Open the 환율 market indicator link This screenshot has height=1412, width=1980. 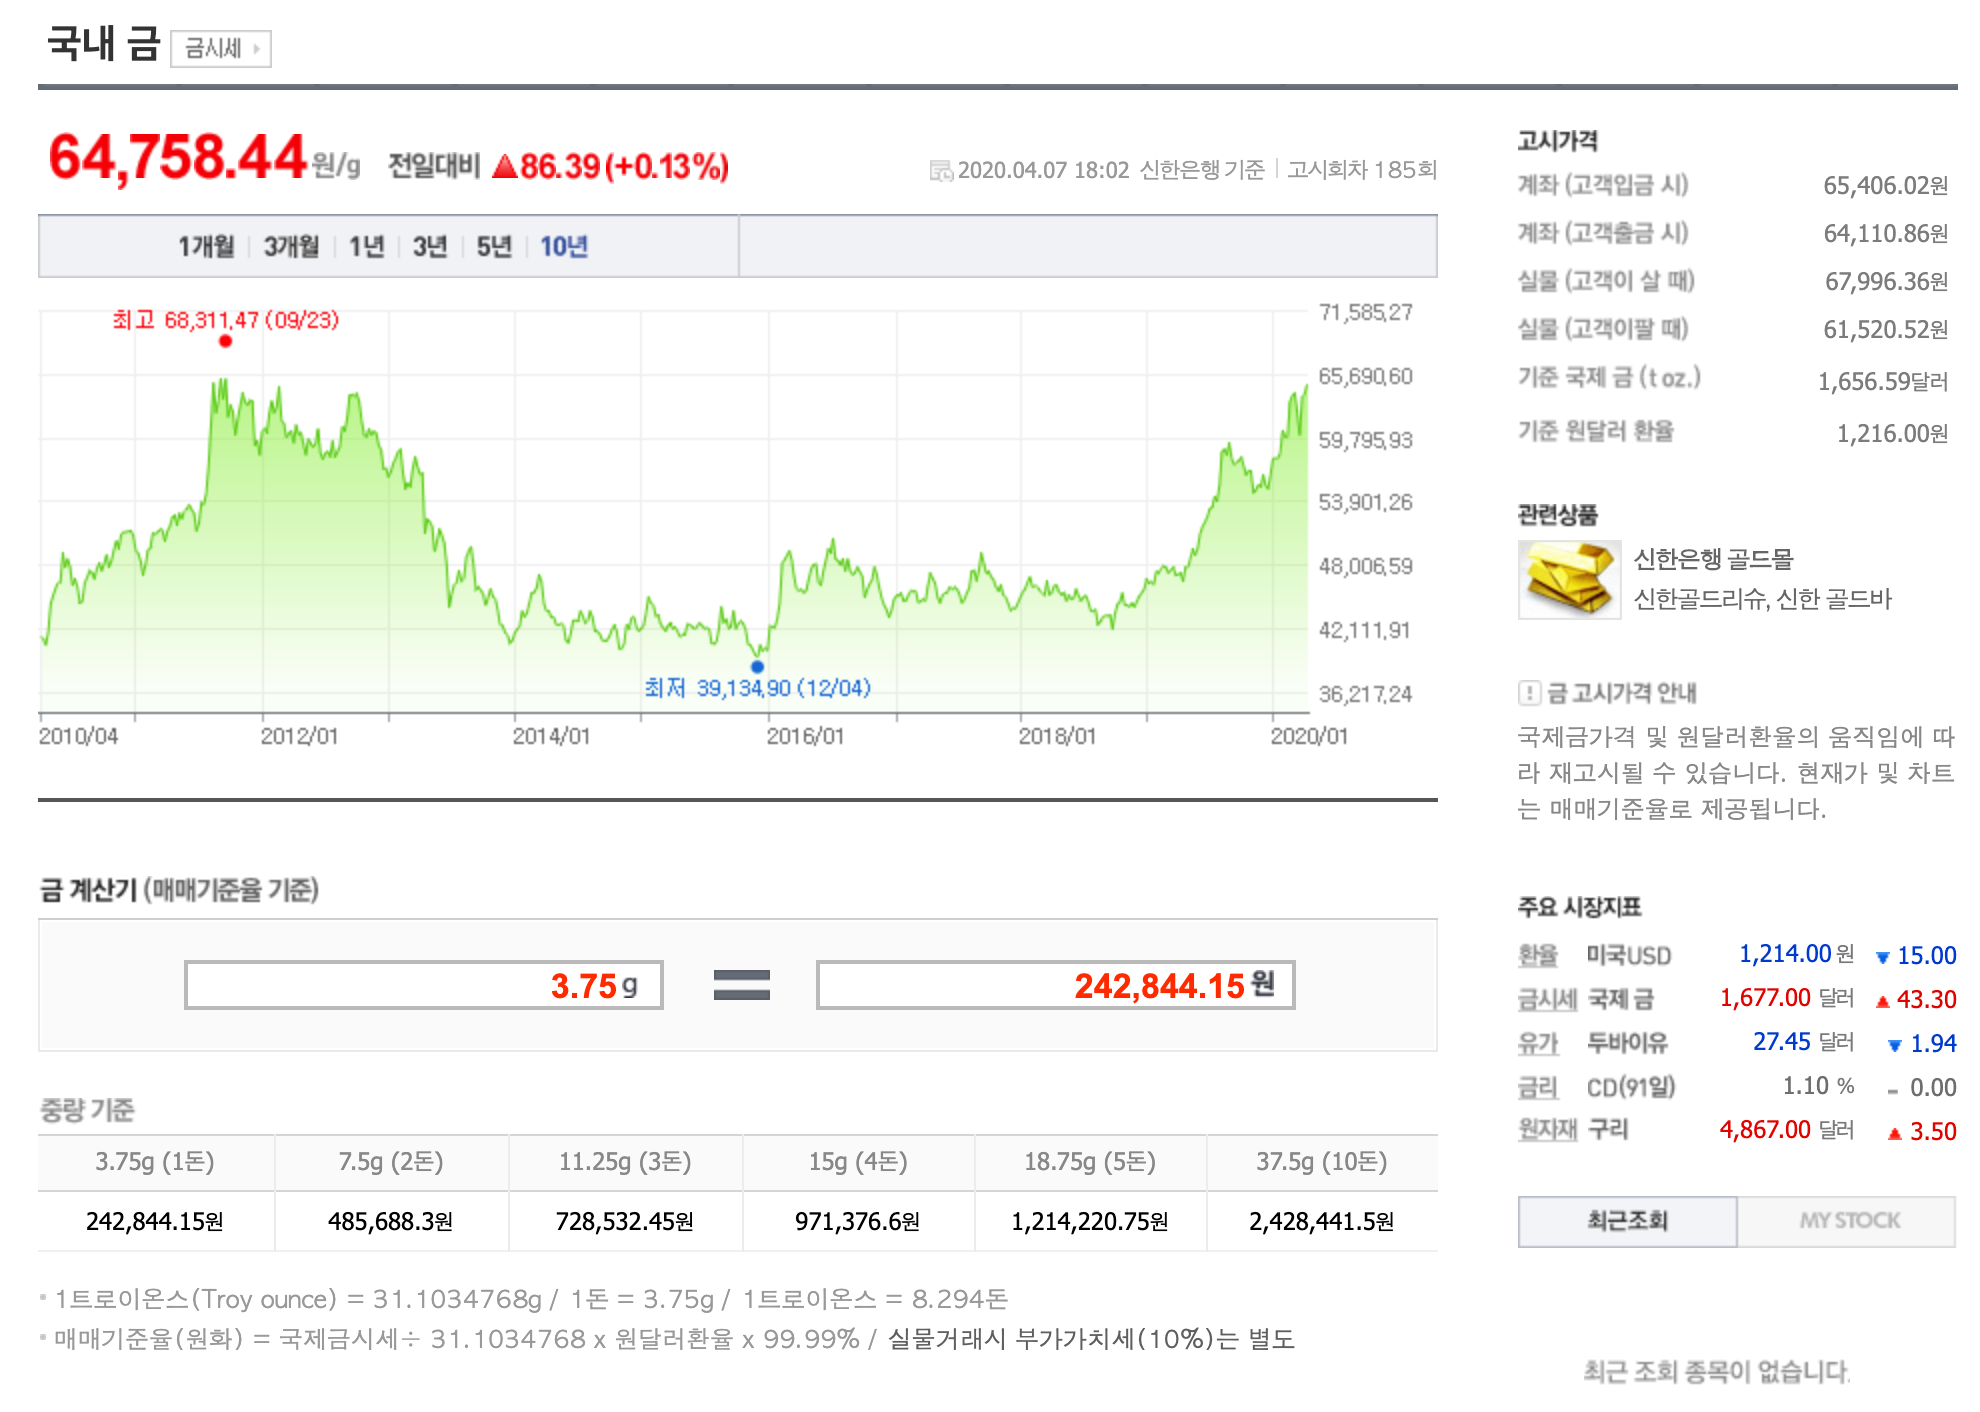coord(1537,955)
